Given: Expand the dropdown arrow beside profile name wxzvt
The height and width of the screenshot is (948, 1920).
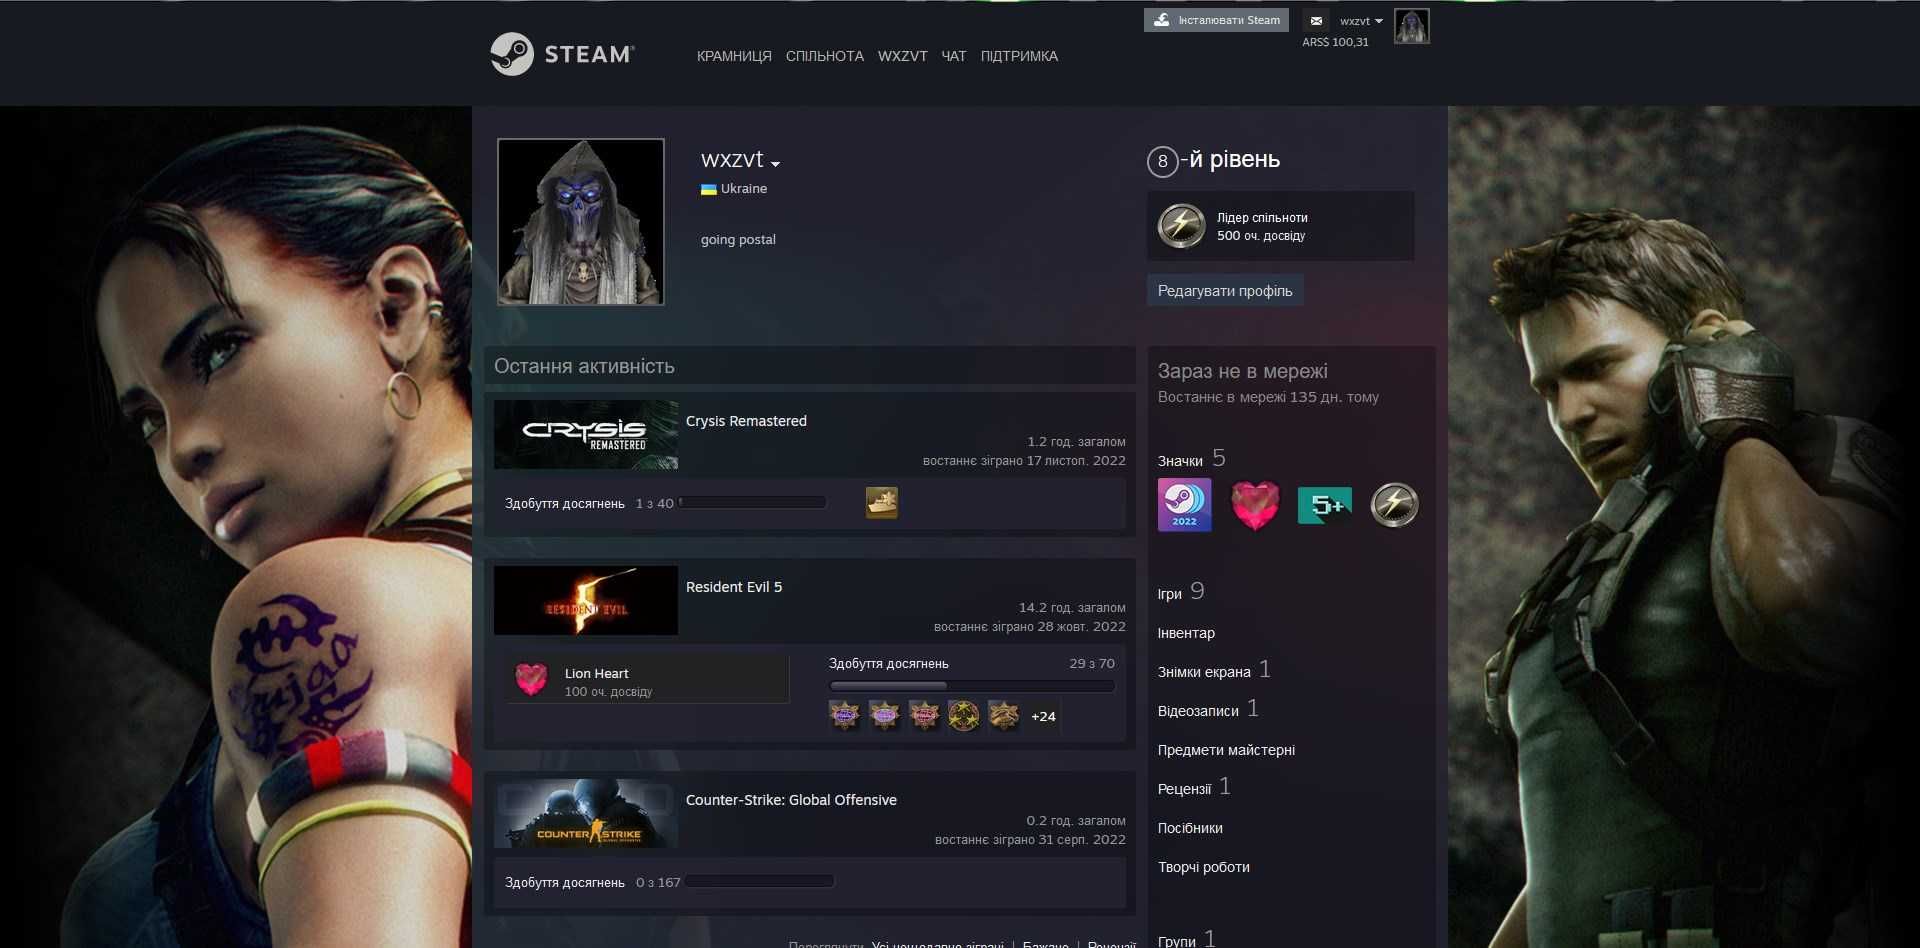Looking at the screenshot, I should click(x=775, y=164).
